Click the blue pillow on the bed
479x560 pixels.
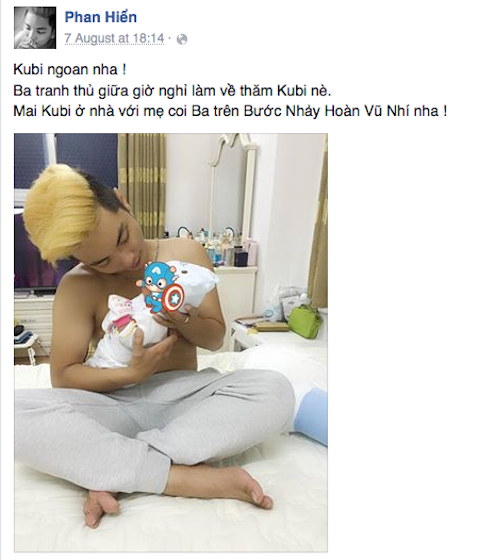pos(311,416)
